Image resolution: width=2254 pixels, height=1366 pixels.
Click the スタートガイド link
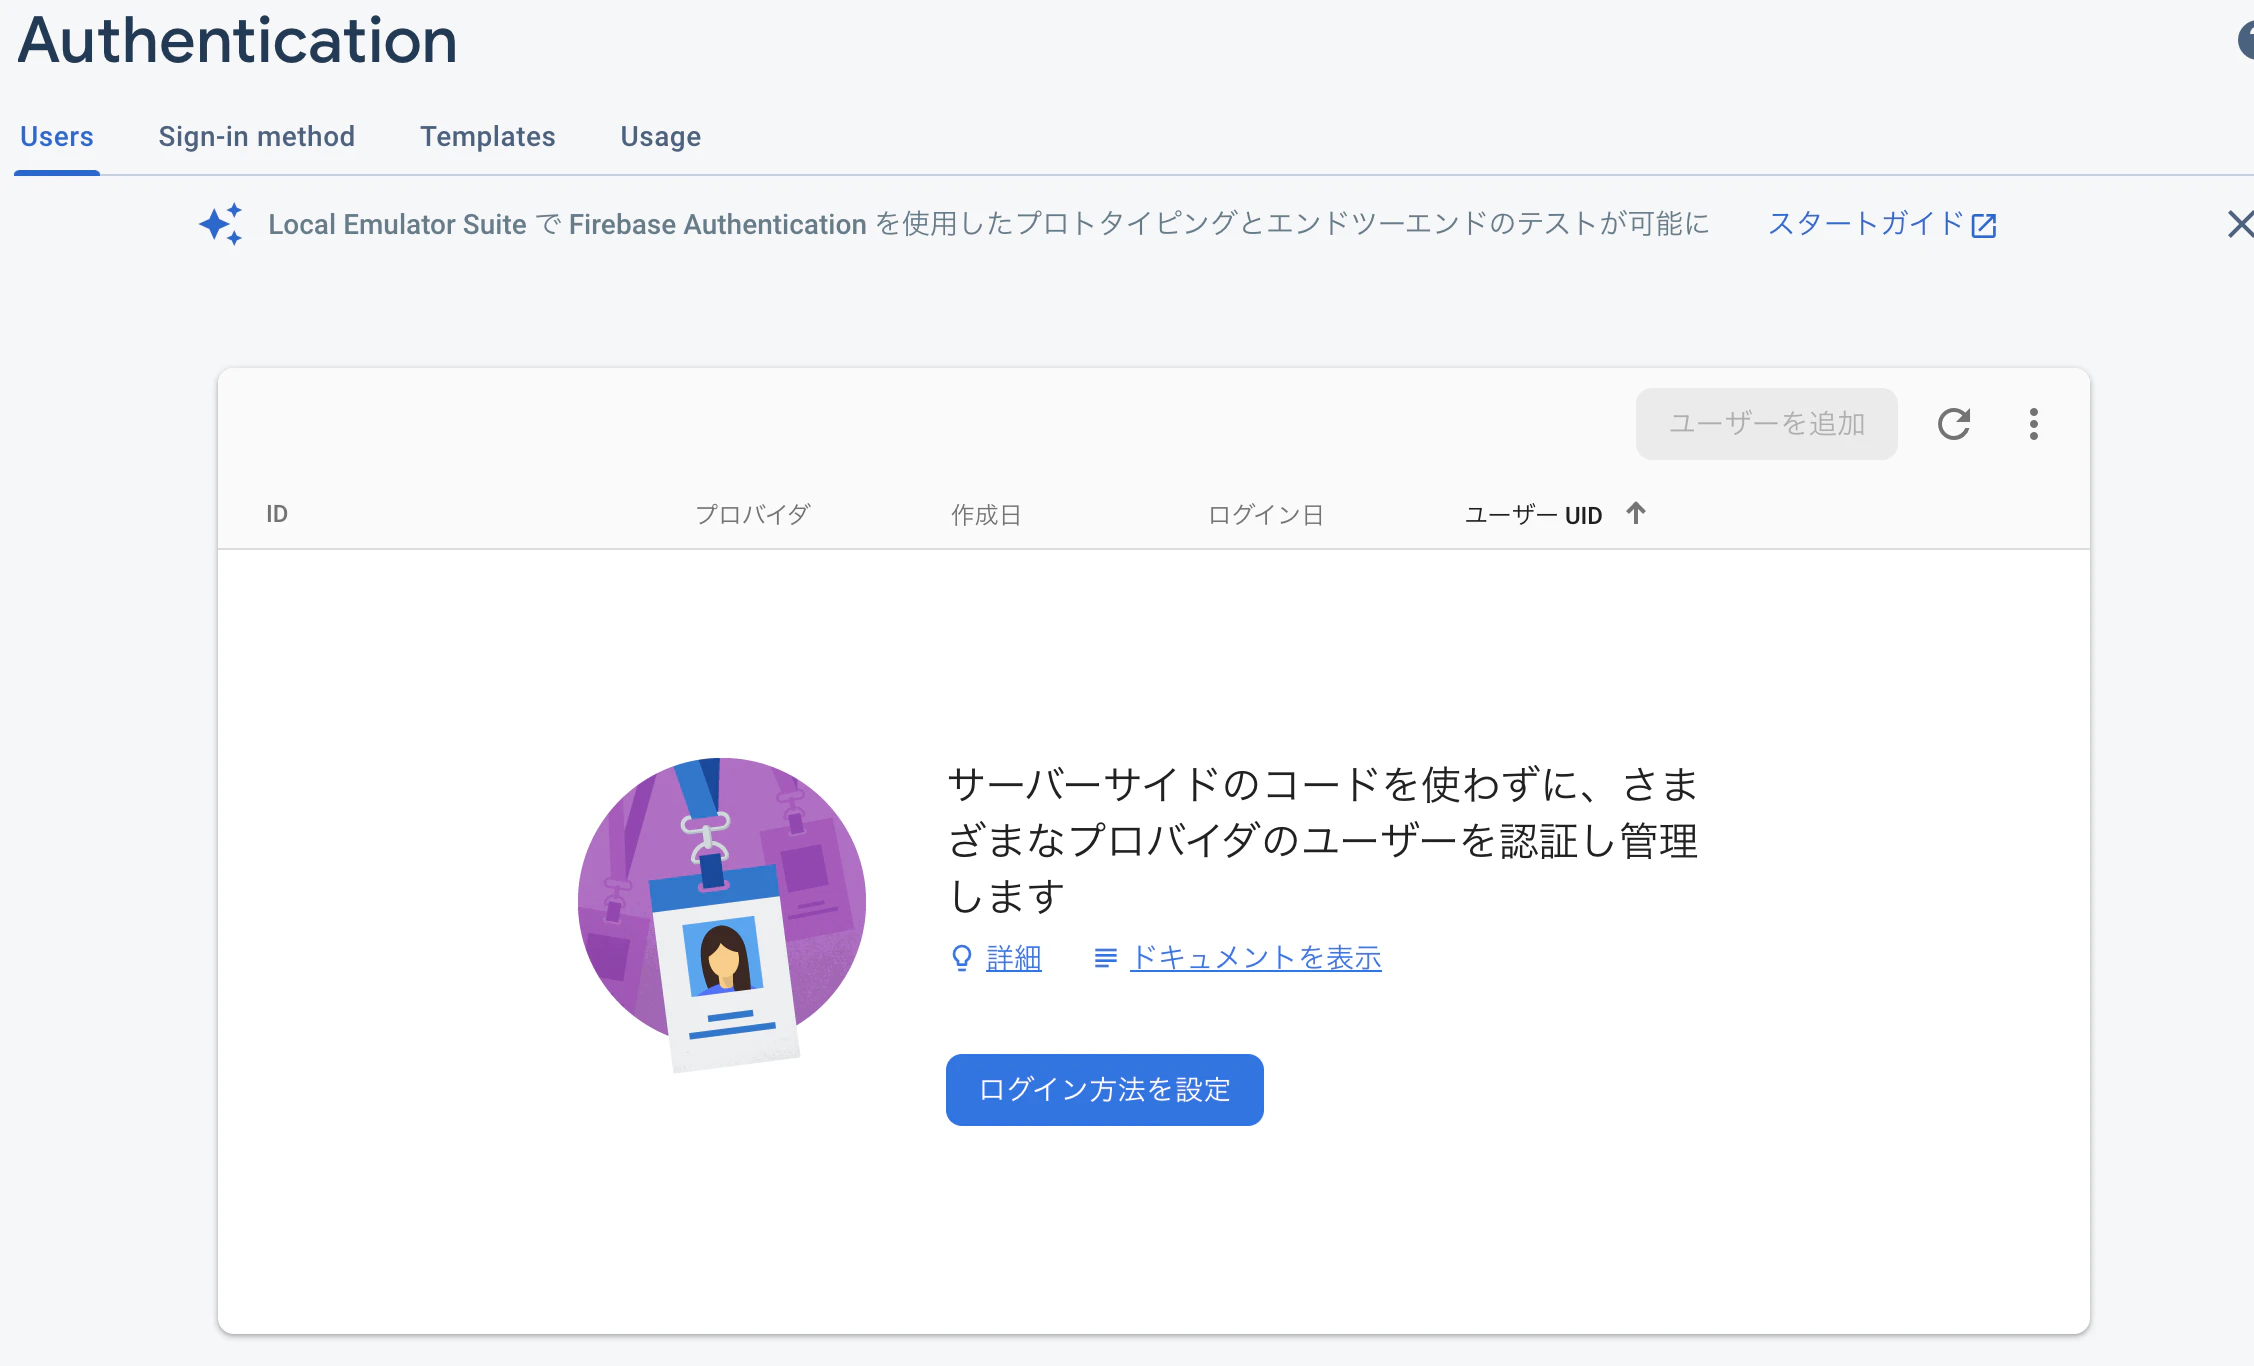point(1866,224)
